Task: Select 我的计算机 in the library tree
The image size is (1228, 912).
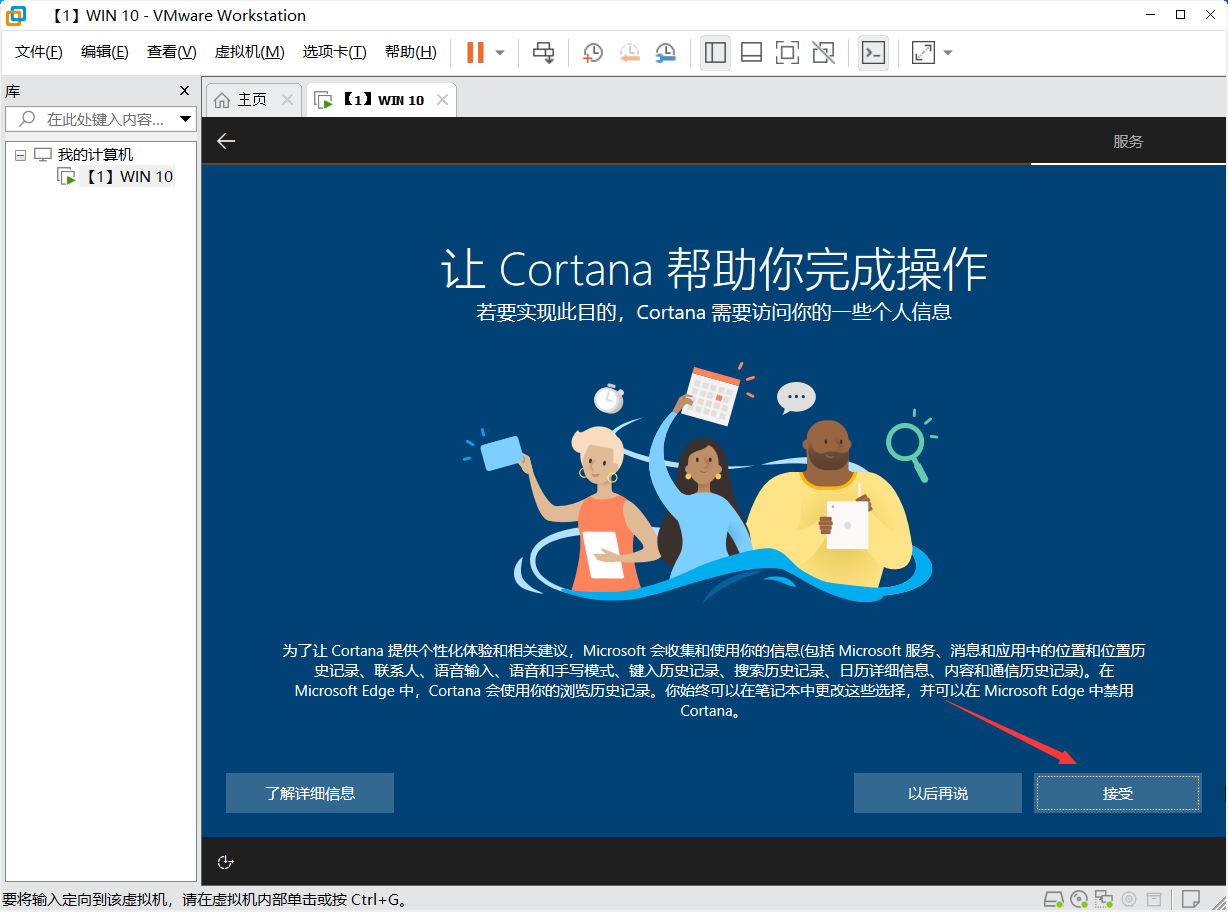Action: (x=95, y=155)
